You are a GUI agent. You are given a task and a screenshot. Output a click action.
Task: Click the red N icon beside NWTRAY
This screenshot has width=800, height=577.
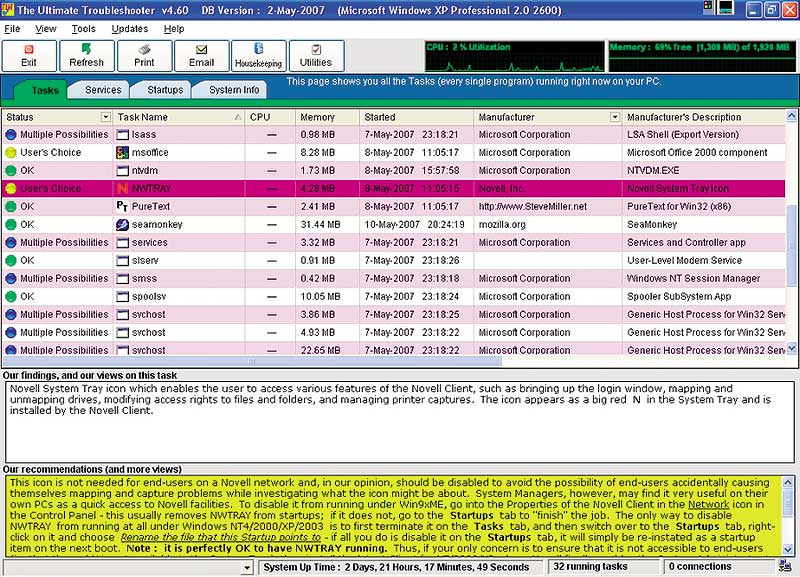(122, 188)
